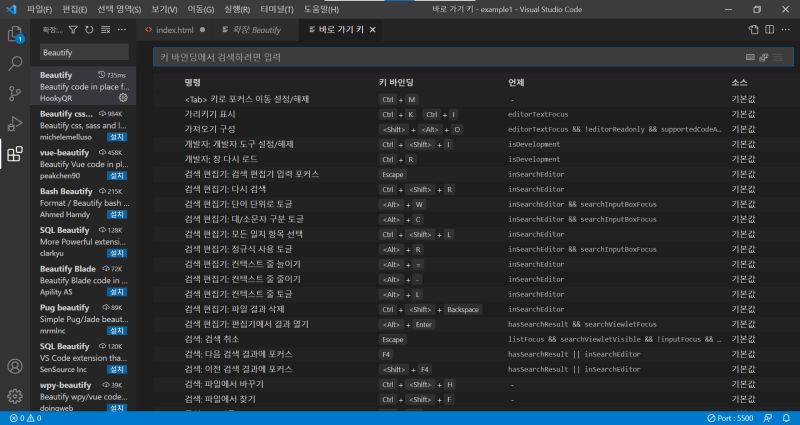This screenshot has height=425, width=800.
Task: Click the VS Code logo icon
Action: tap(11, 9)
